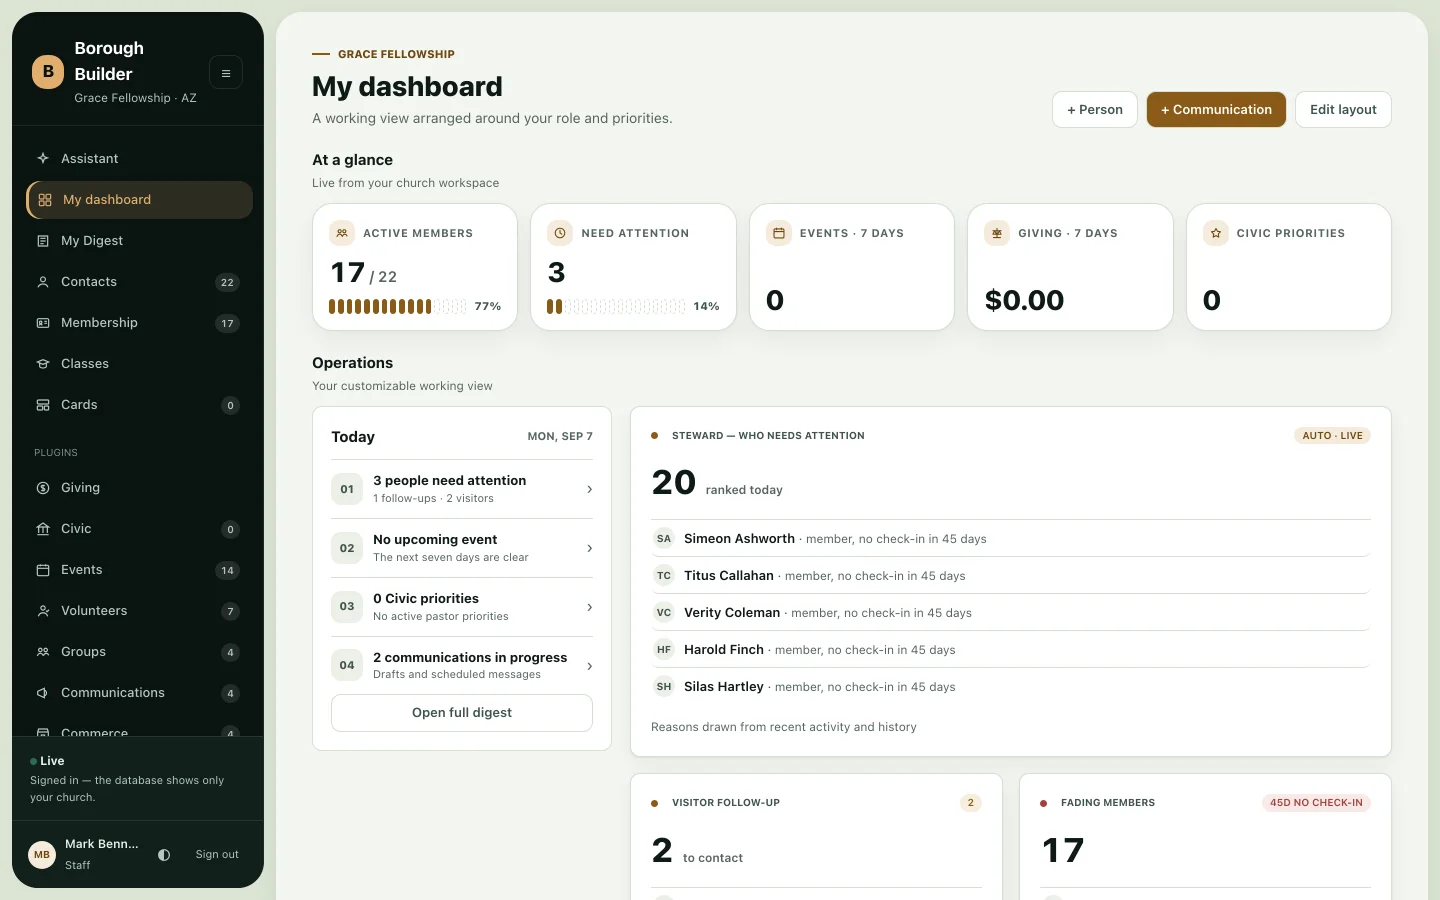Click the MB user avatar

[x=42, y=855]
